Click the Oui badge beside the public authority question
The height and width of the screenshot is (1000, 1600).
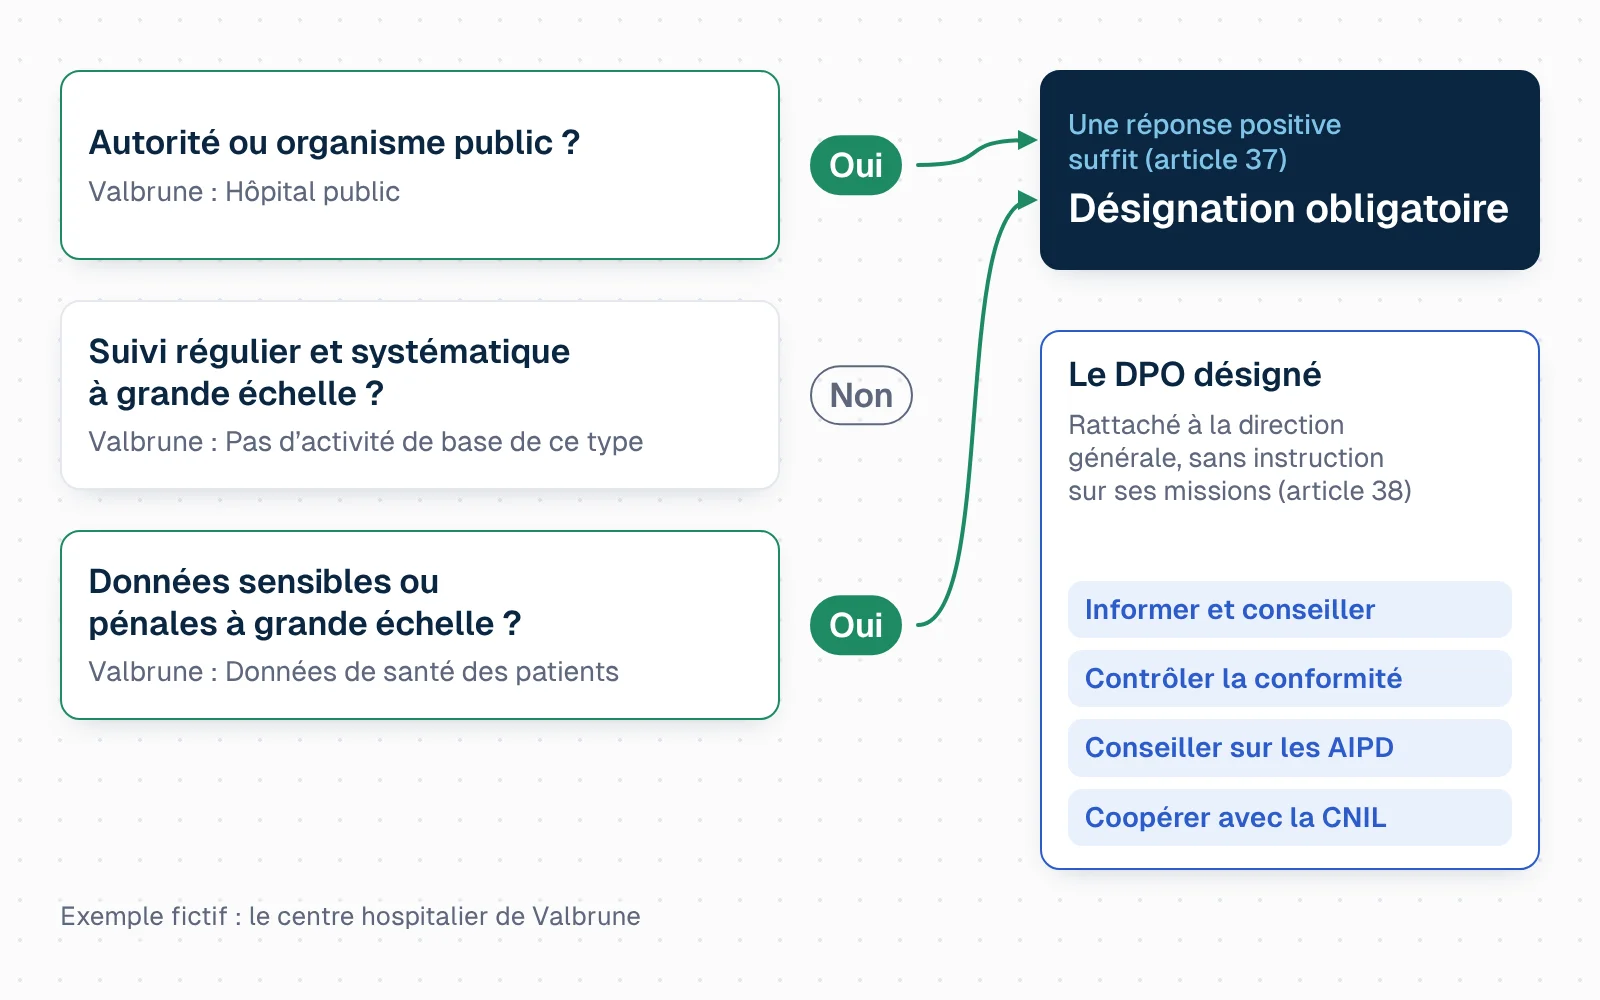(856, 165)
